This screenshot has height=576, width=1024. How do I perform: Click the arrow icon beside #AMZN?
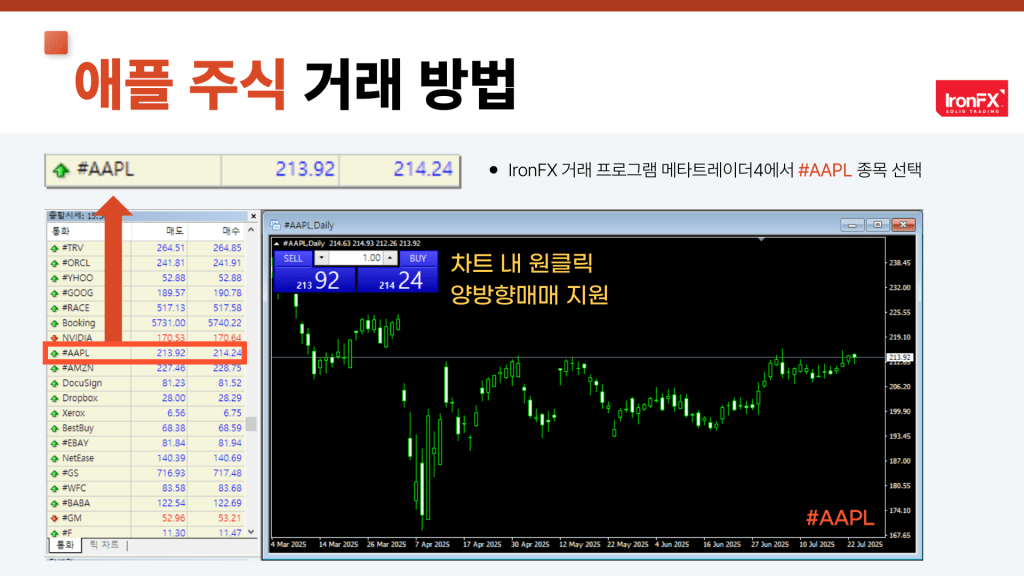54,368
